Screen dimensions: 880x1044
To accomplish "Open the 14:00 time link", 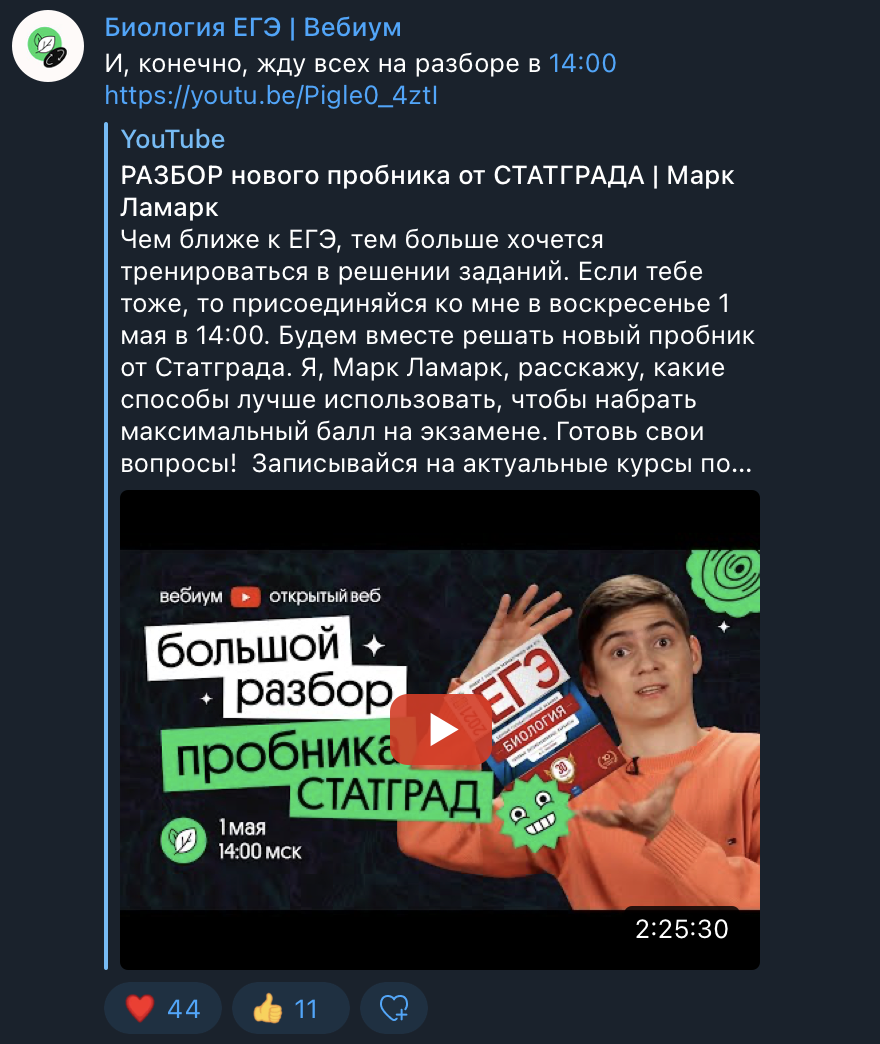I will [x=582, y=63].
